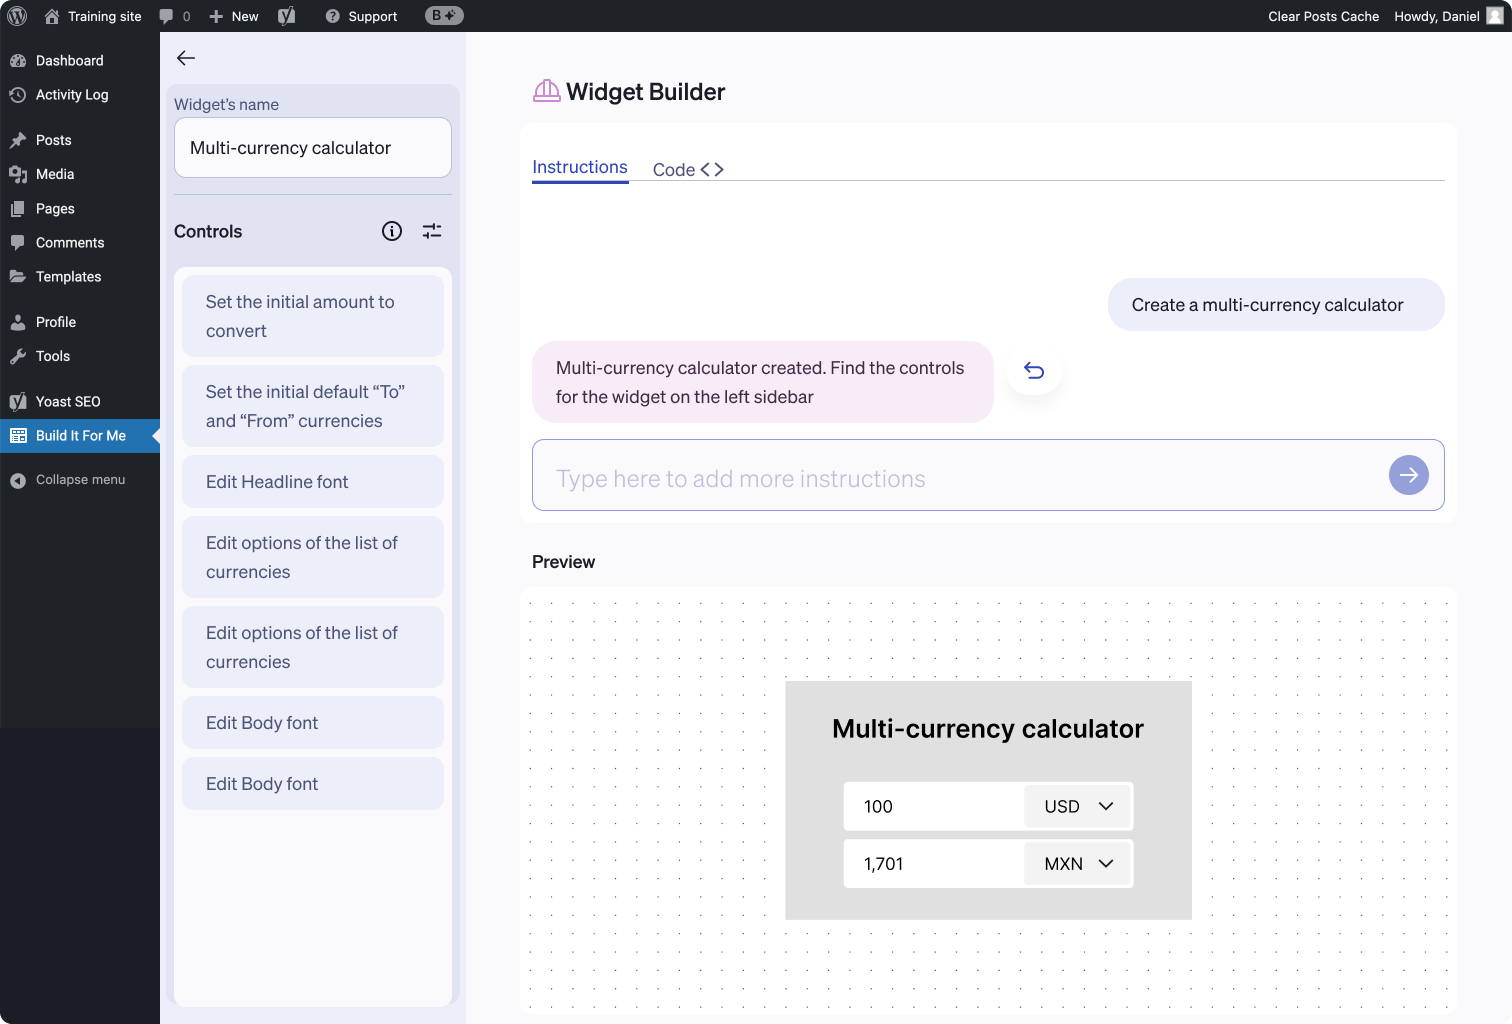1512x1024 pixels.
Task: Open Controls adjustment sliders icon
Action: 432,231
